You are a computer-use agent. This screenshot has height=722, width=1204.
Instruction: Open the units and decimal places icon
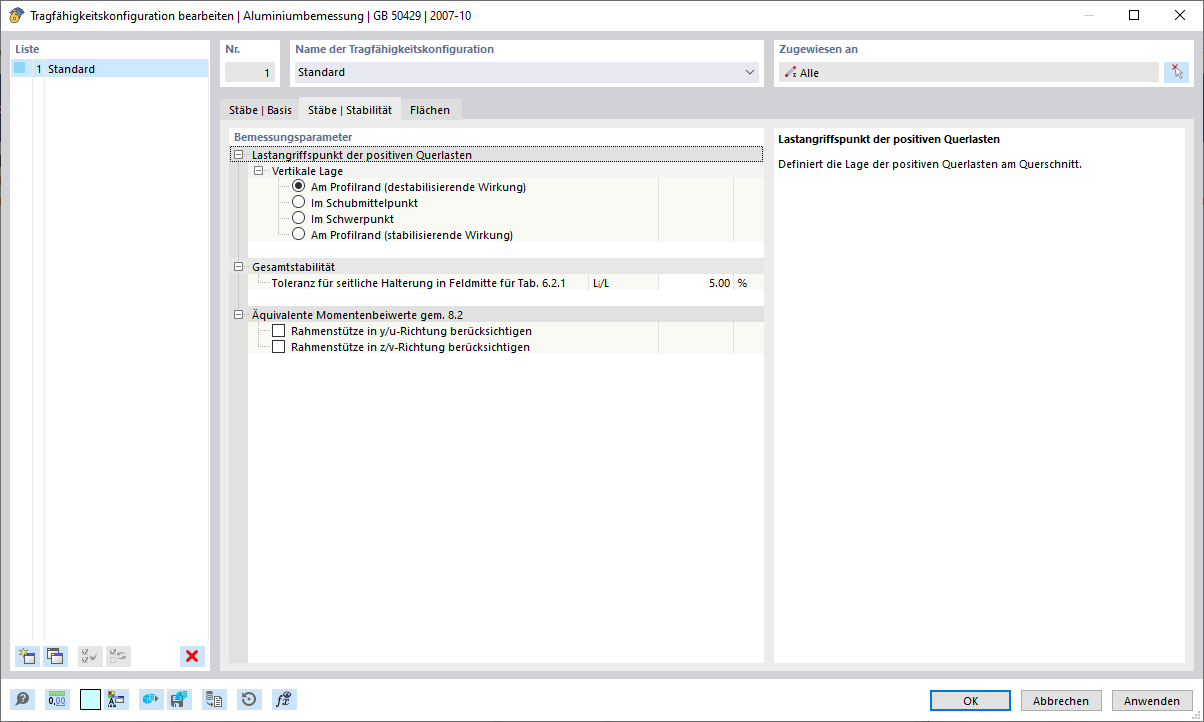tap(57, 699)
